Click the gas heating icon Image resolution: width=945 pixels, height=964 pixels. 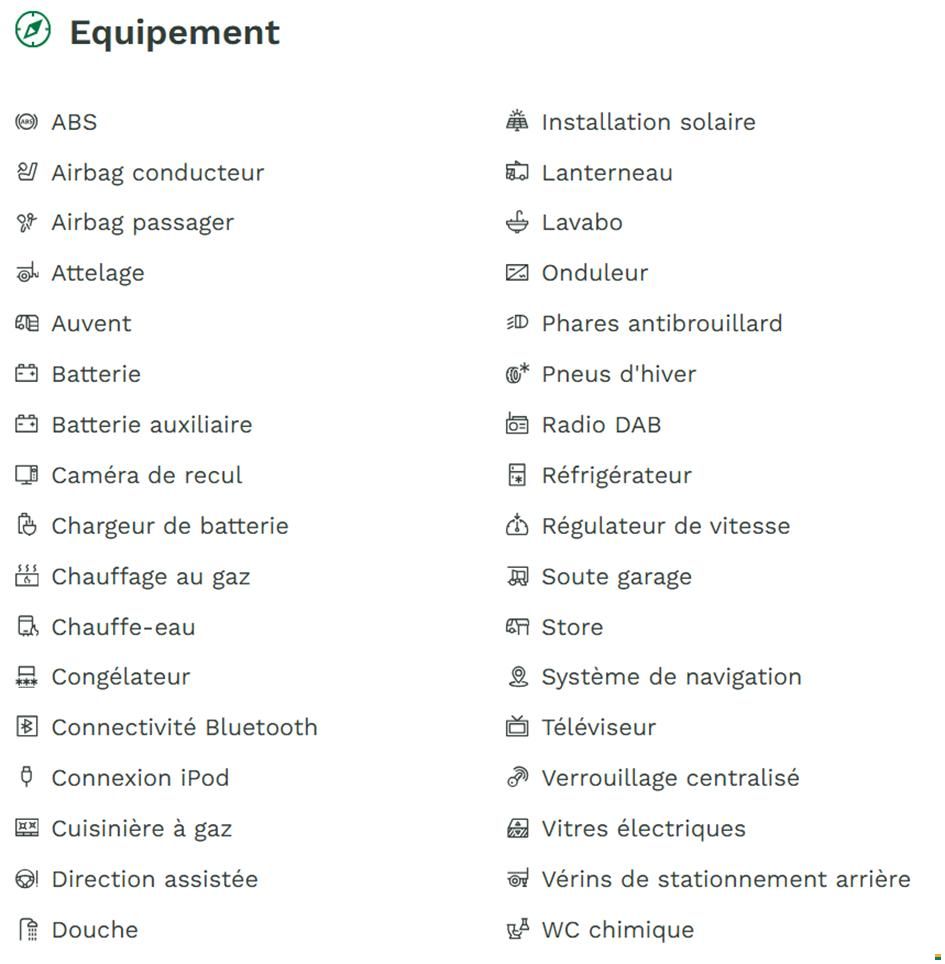(26, 576)
